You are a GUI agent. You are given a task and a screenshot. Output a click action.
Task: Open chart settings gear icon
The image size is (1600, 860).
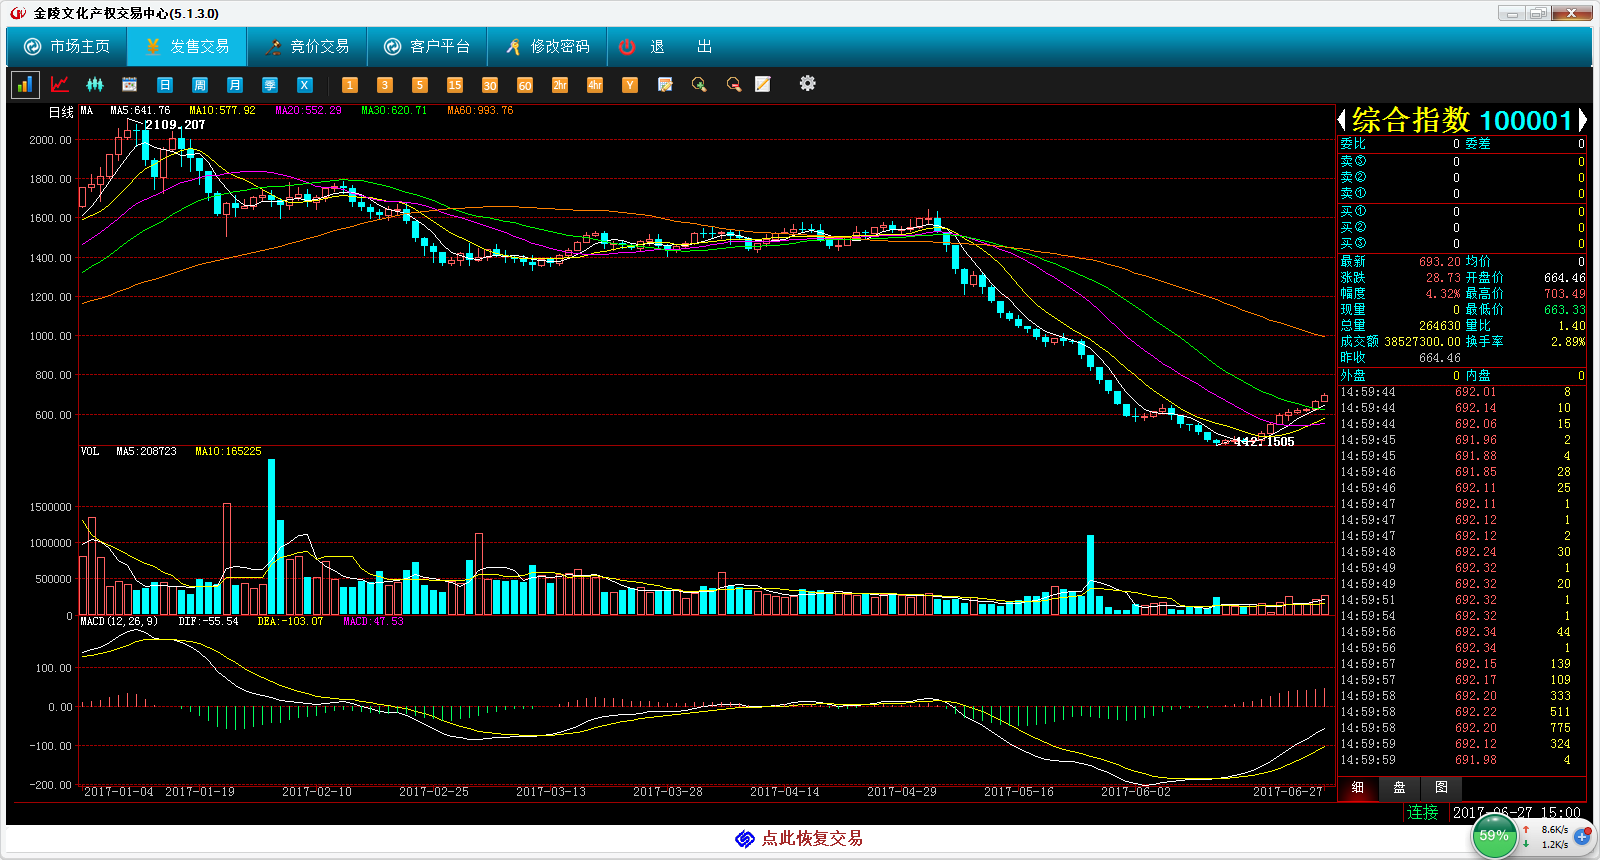point(808,84)
